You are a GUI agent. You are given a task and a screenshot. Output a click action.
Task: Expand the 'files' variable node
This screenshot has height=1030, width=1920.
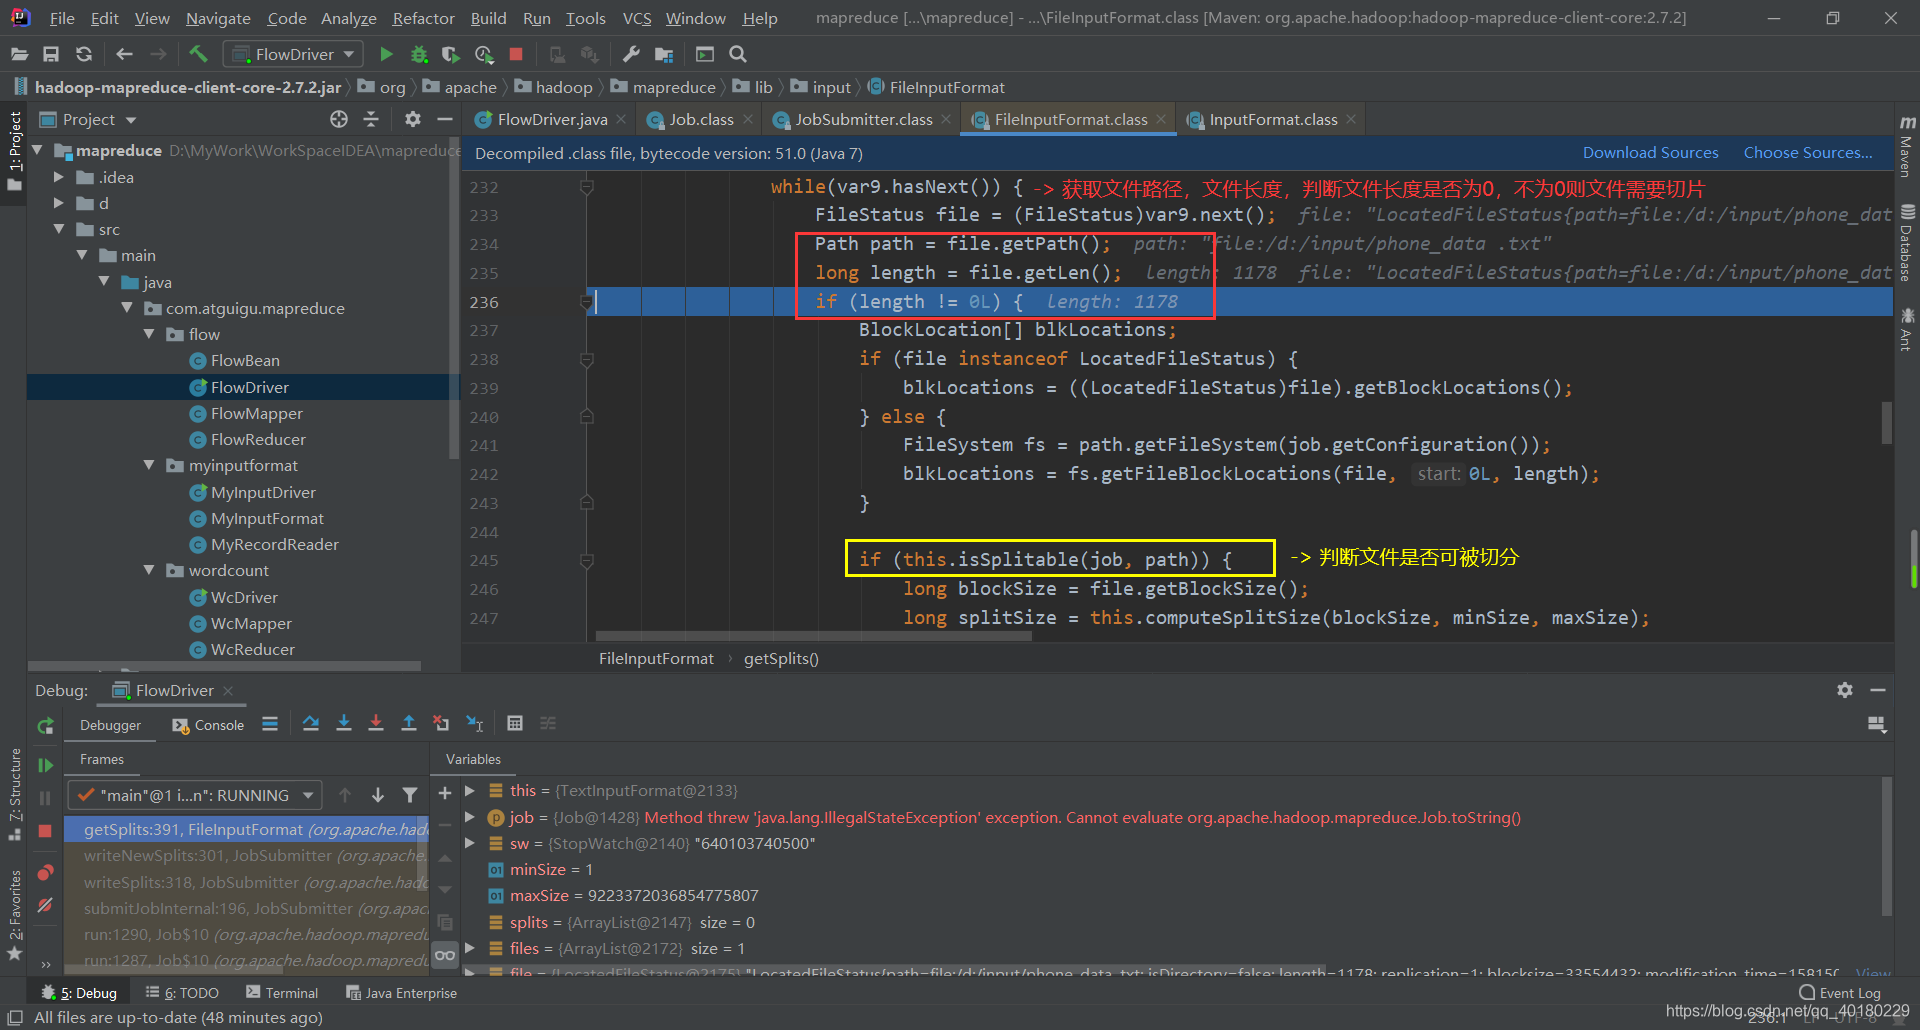point(469,948)
